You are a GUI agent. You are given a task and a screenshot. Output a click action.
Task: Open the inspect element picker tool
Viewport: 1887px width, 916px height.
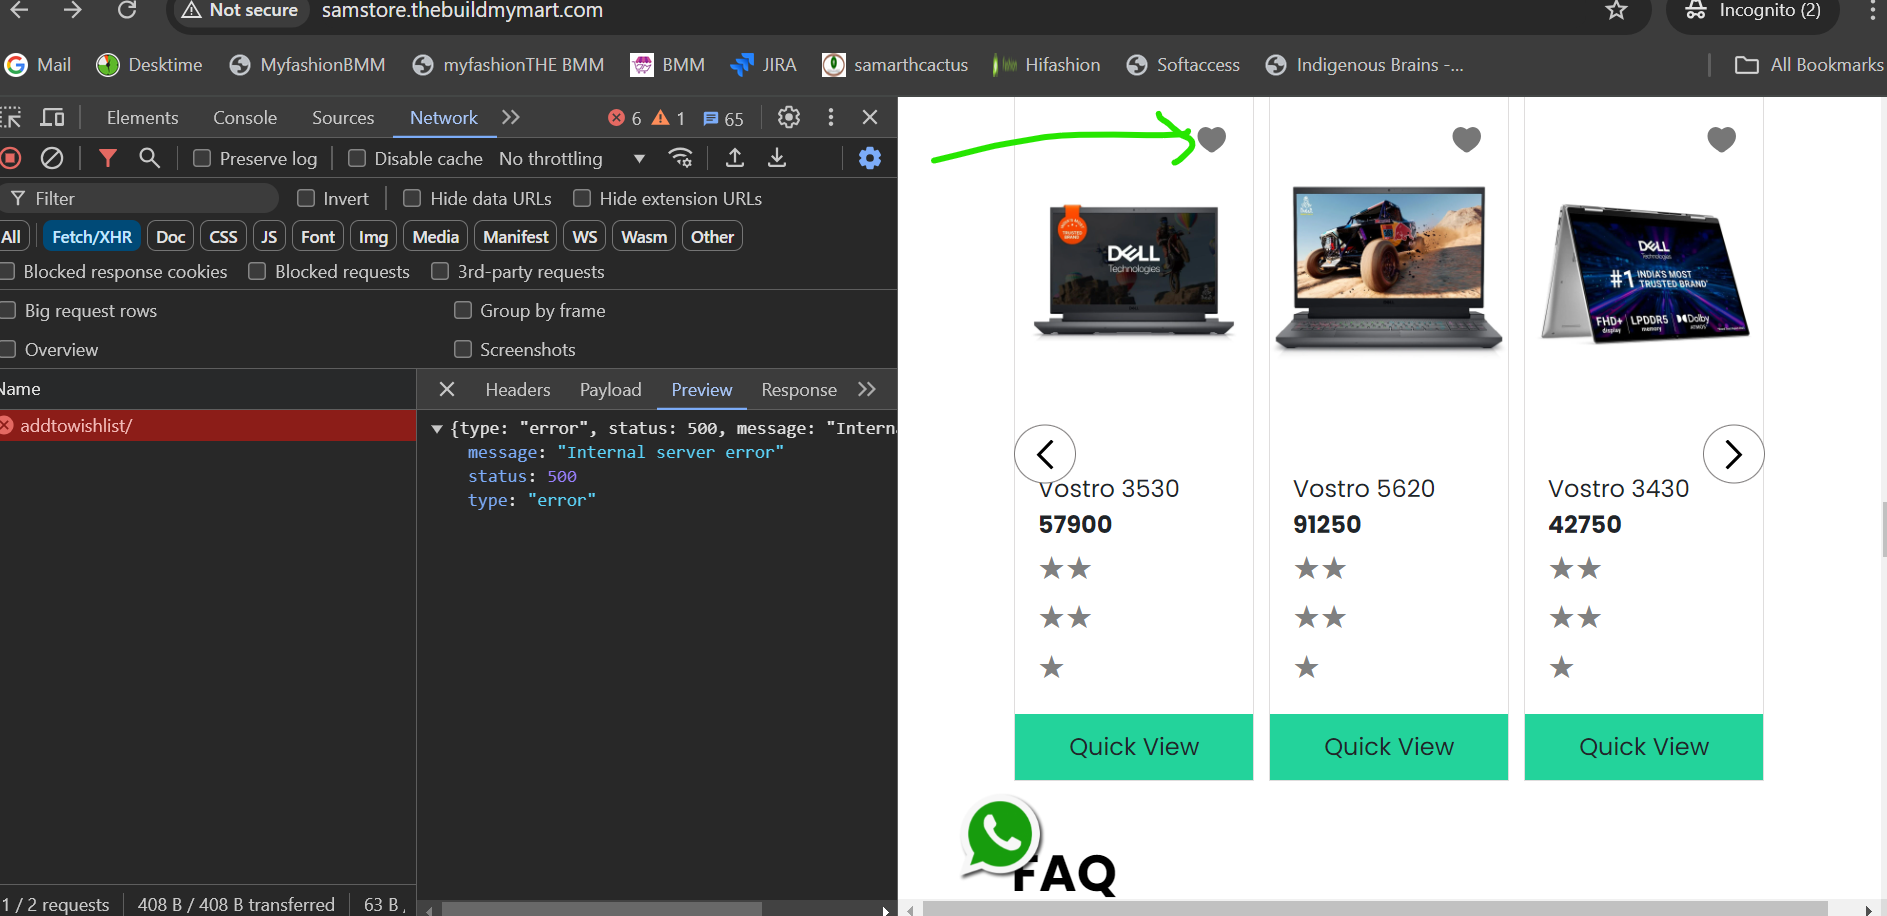pos(11,118)
